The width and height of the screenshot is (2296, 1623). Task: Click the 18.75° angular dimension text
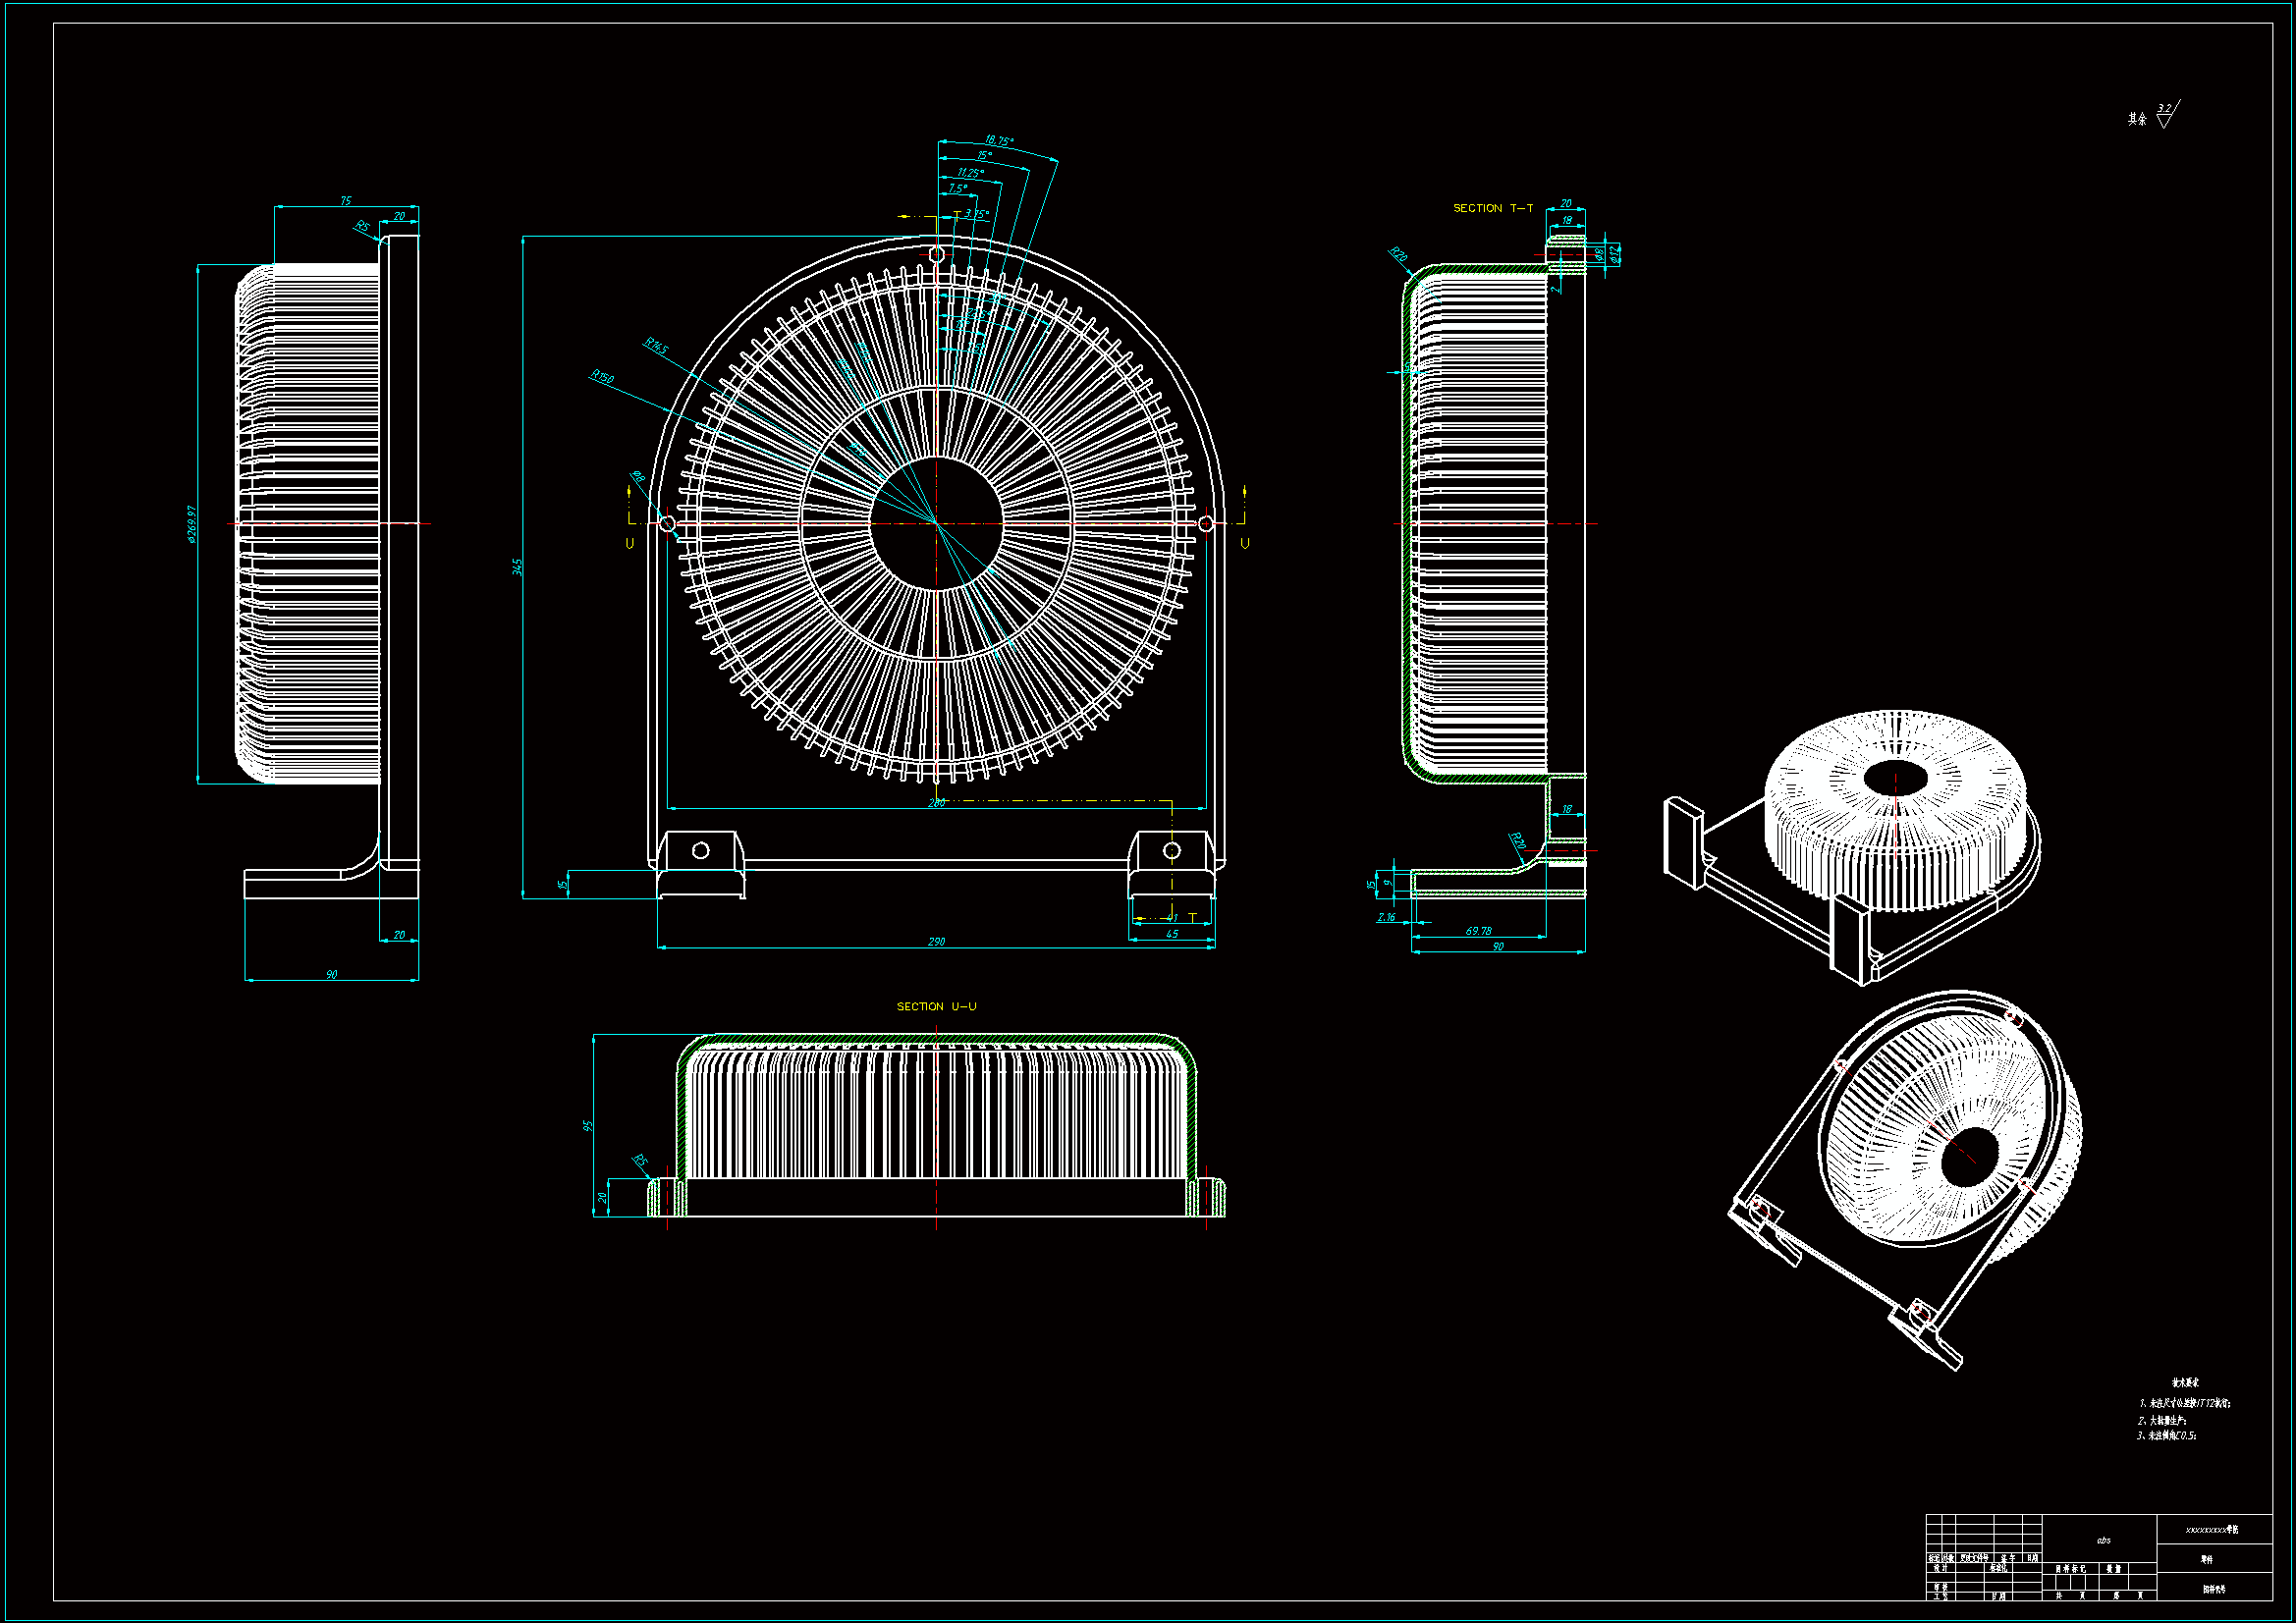[x=998, y=141]
